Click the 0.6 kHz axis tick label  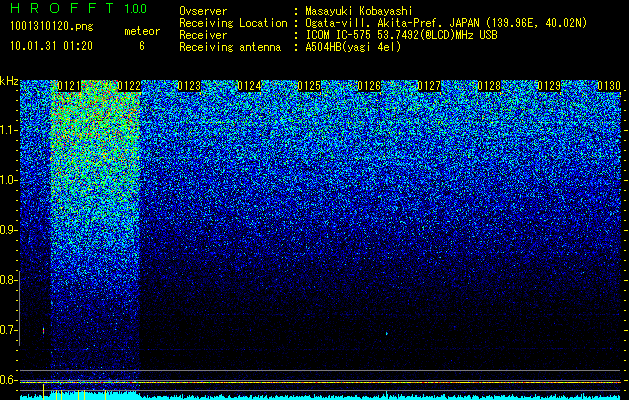click(9, 380)
